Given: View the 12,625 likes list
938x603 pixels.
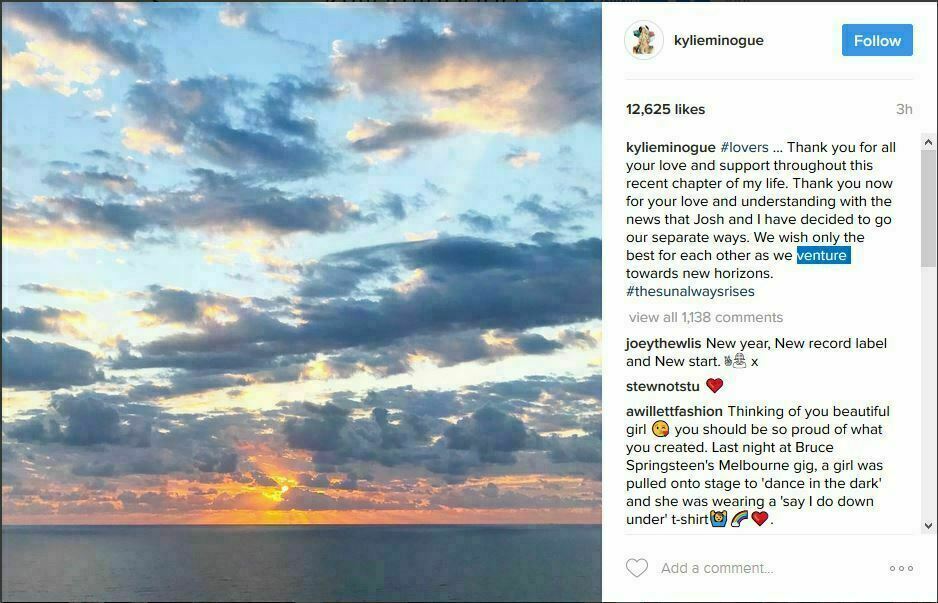Looking at the screenshot, I should pos(665,109).
